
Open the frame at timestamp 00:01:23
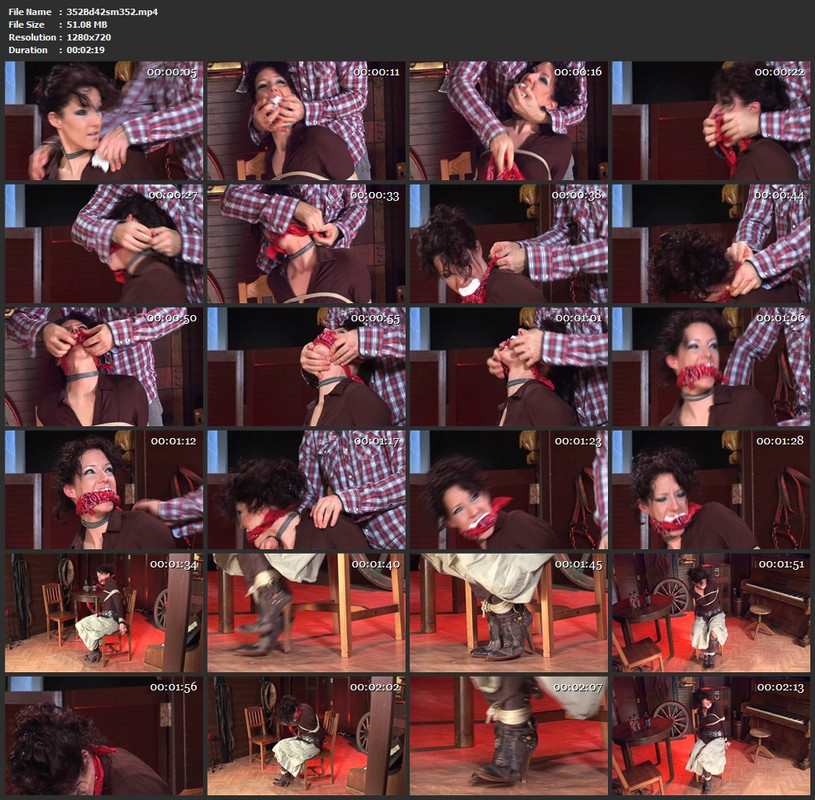(x=508, y=490)
